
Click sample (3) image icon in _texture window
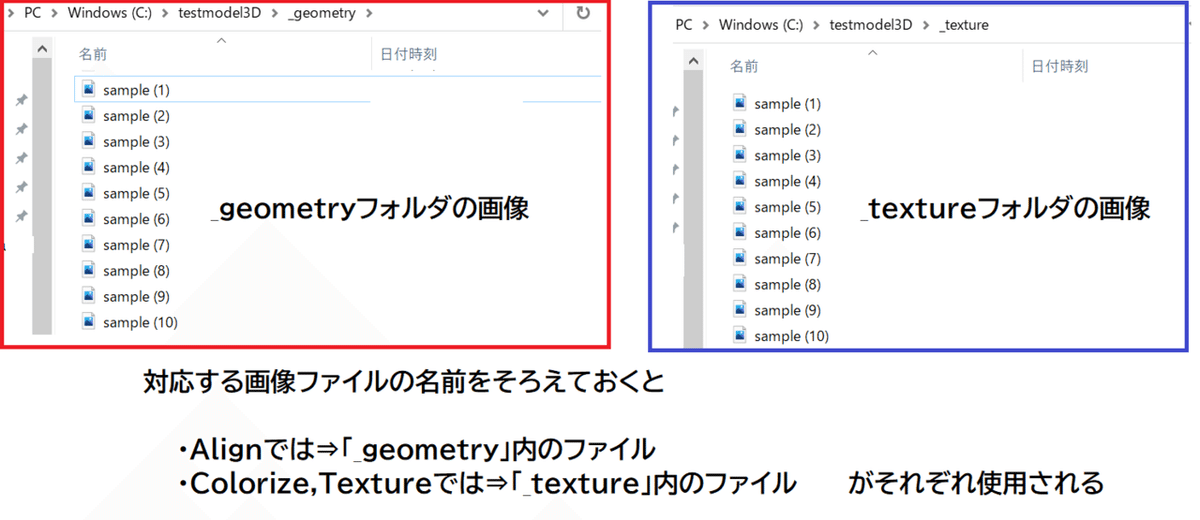click(x=740, y=154)
